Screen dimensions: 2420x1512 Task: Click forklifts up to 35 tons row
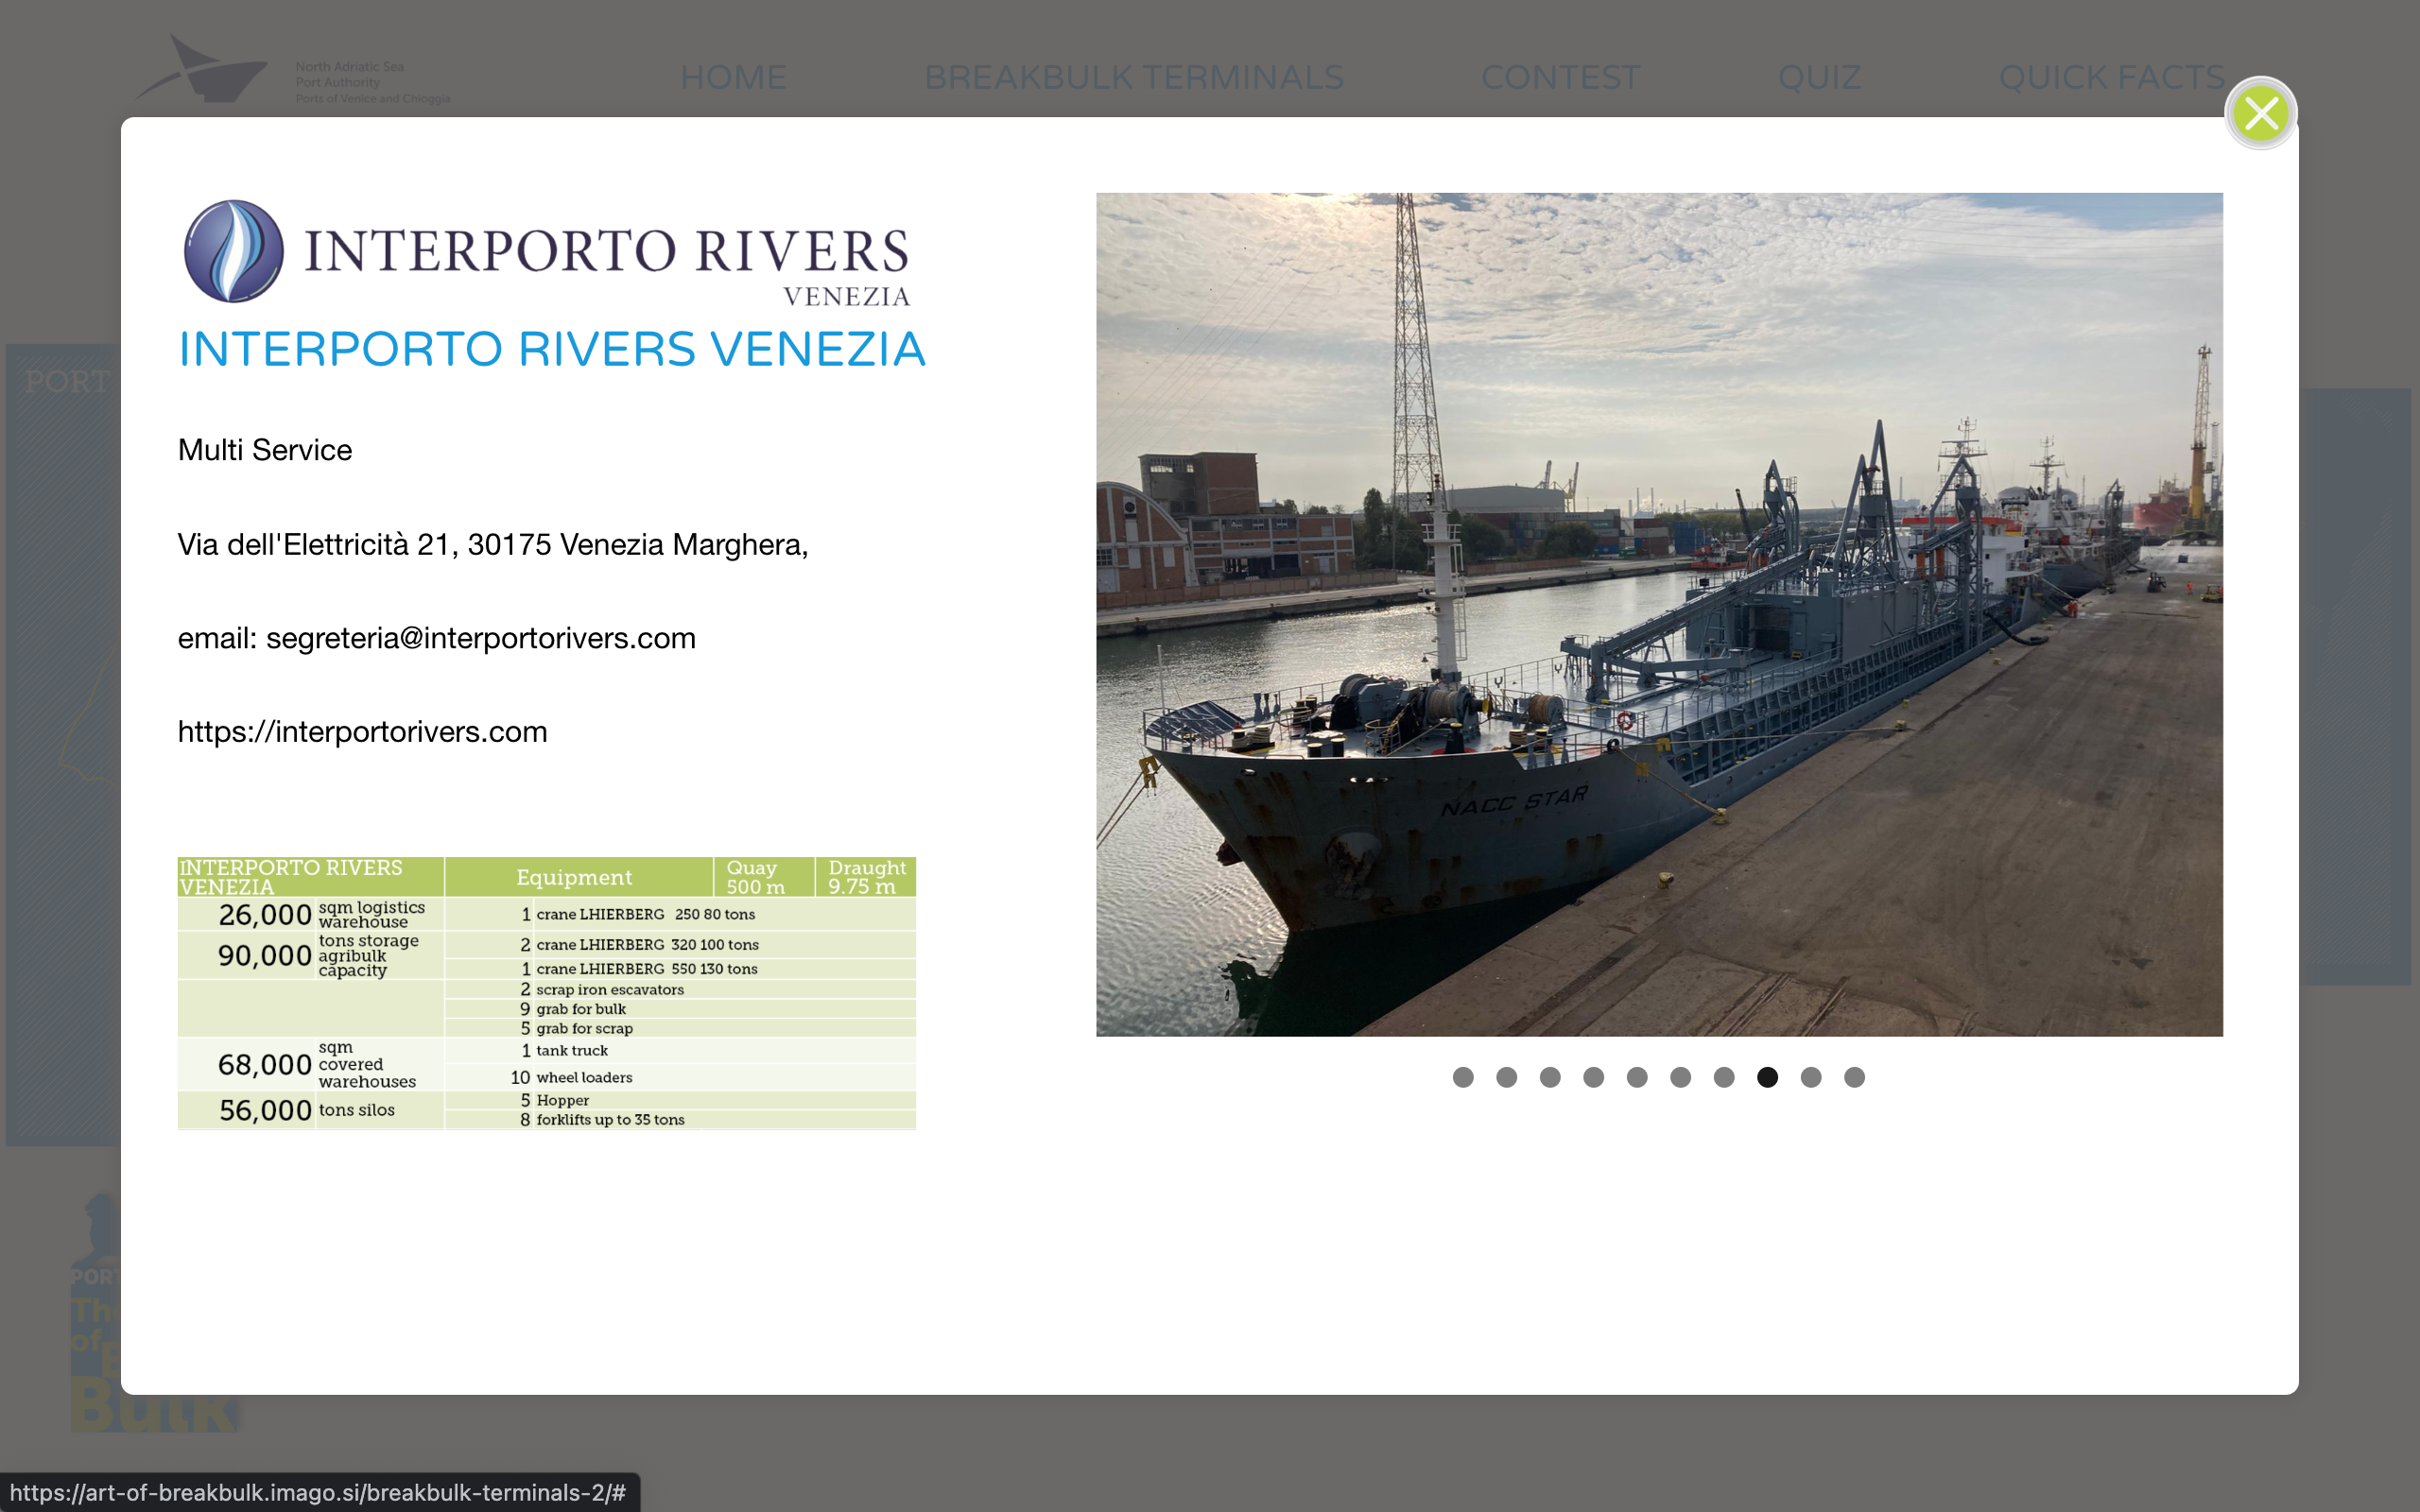coord(680,1120)
